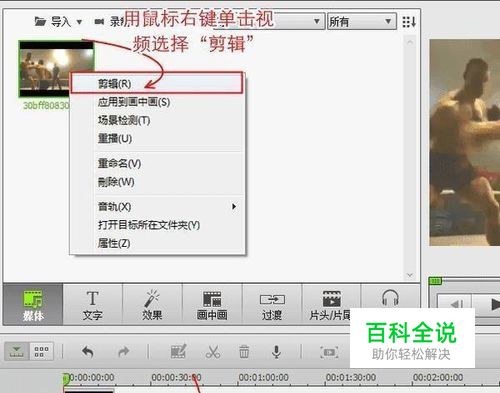Open the 效果 effects tab
The height and width of the screenshot is (393, 500).
point(152,304)
